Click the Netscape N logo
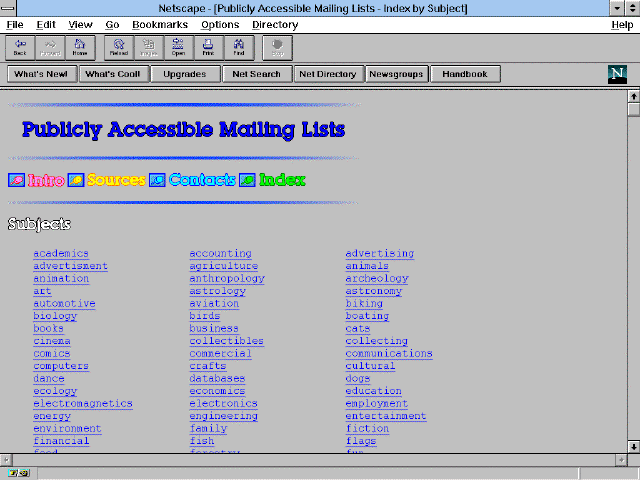The width and height of the screenshot is (640, 480). click(617, 74)
